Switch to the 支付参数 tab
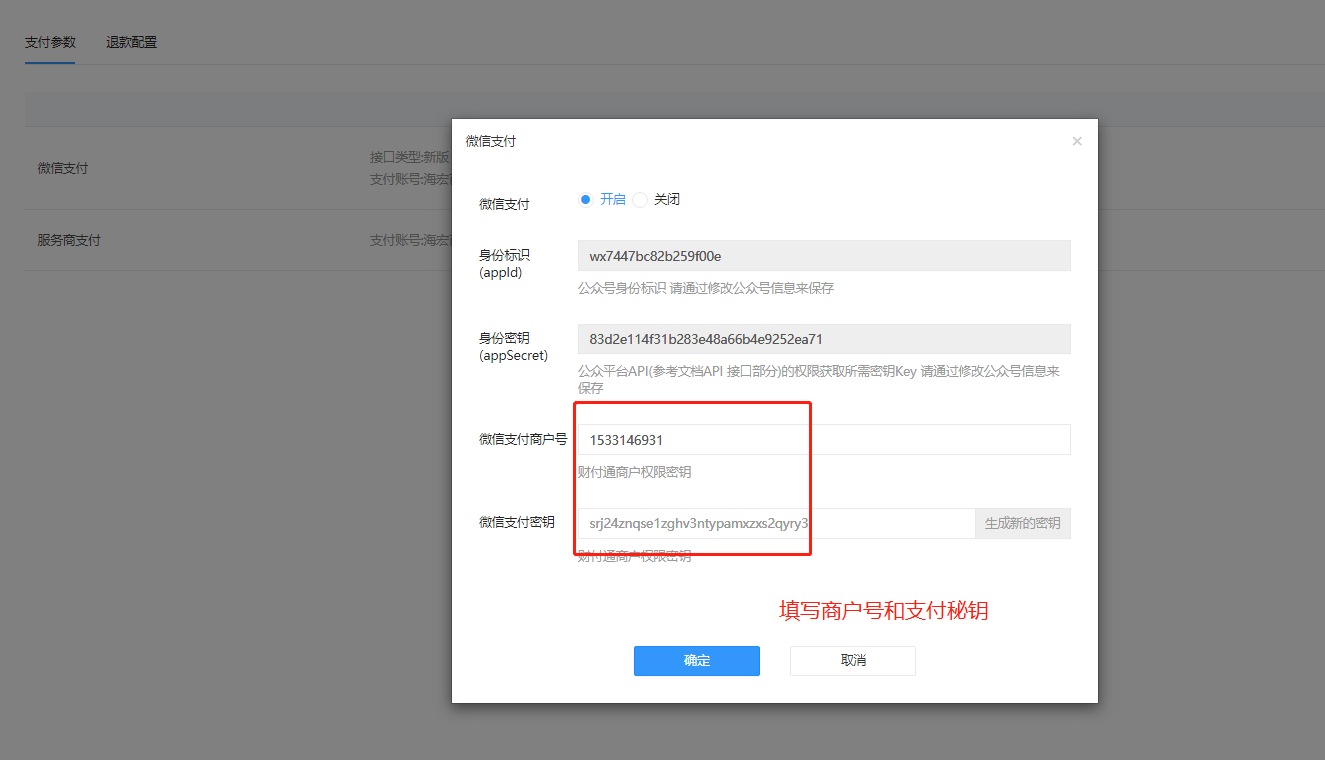The height and width of the screenshot is (760, 1325). pos(50,42)
